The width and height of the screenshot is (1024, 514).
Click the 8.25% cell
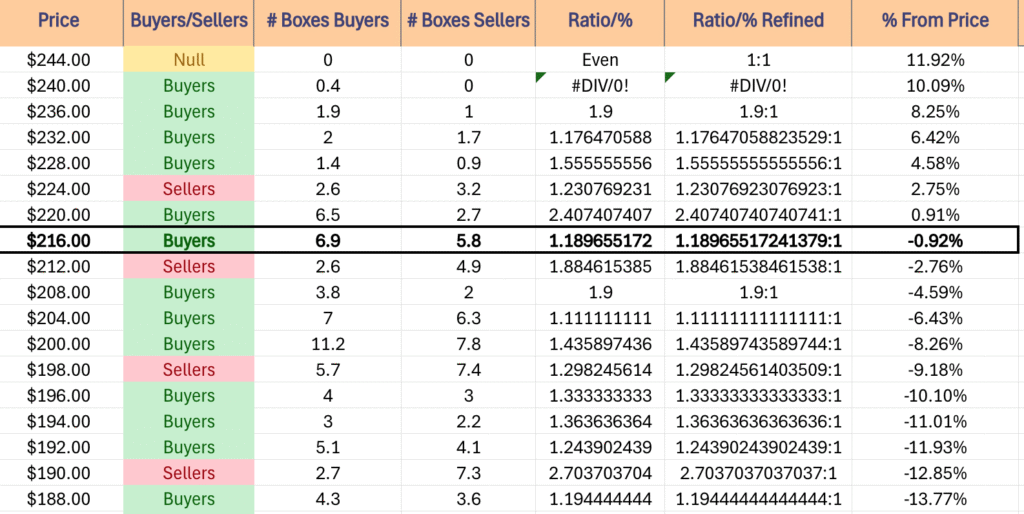(936, 112)
